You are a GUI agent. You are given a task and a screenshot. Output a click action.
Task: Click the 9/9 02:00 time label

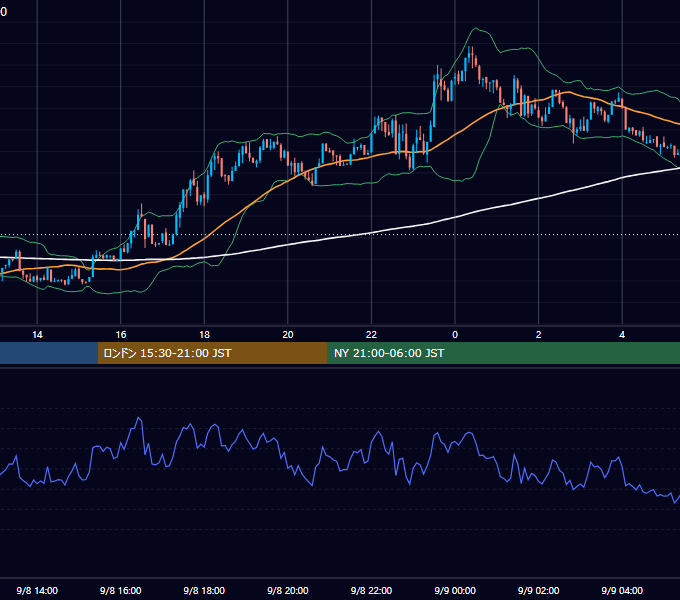click(x=539, y=590)
